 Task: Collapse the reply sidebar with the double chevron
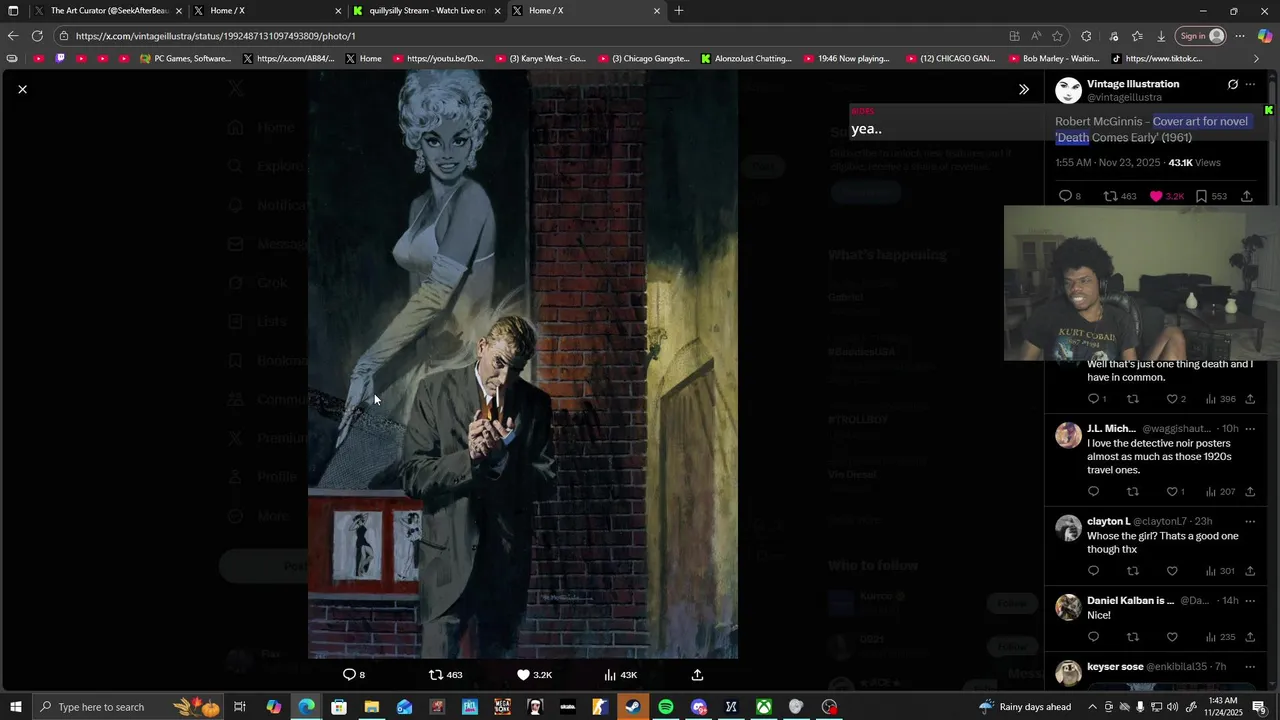click(x=1023, y=90)
